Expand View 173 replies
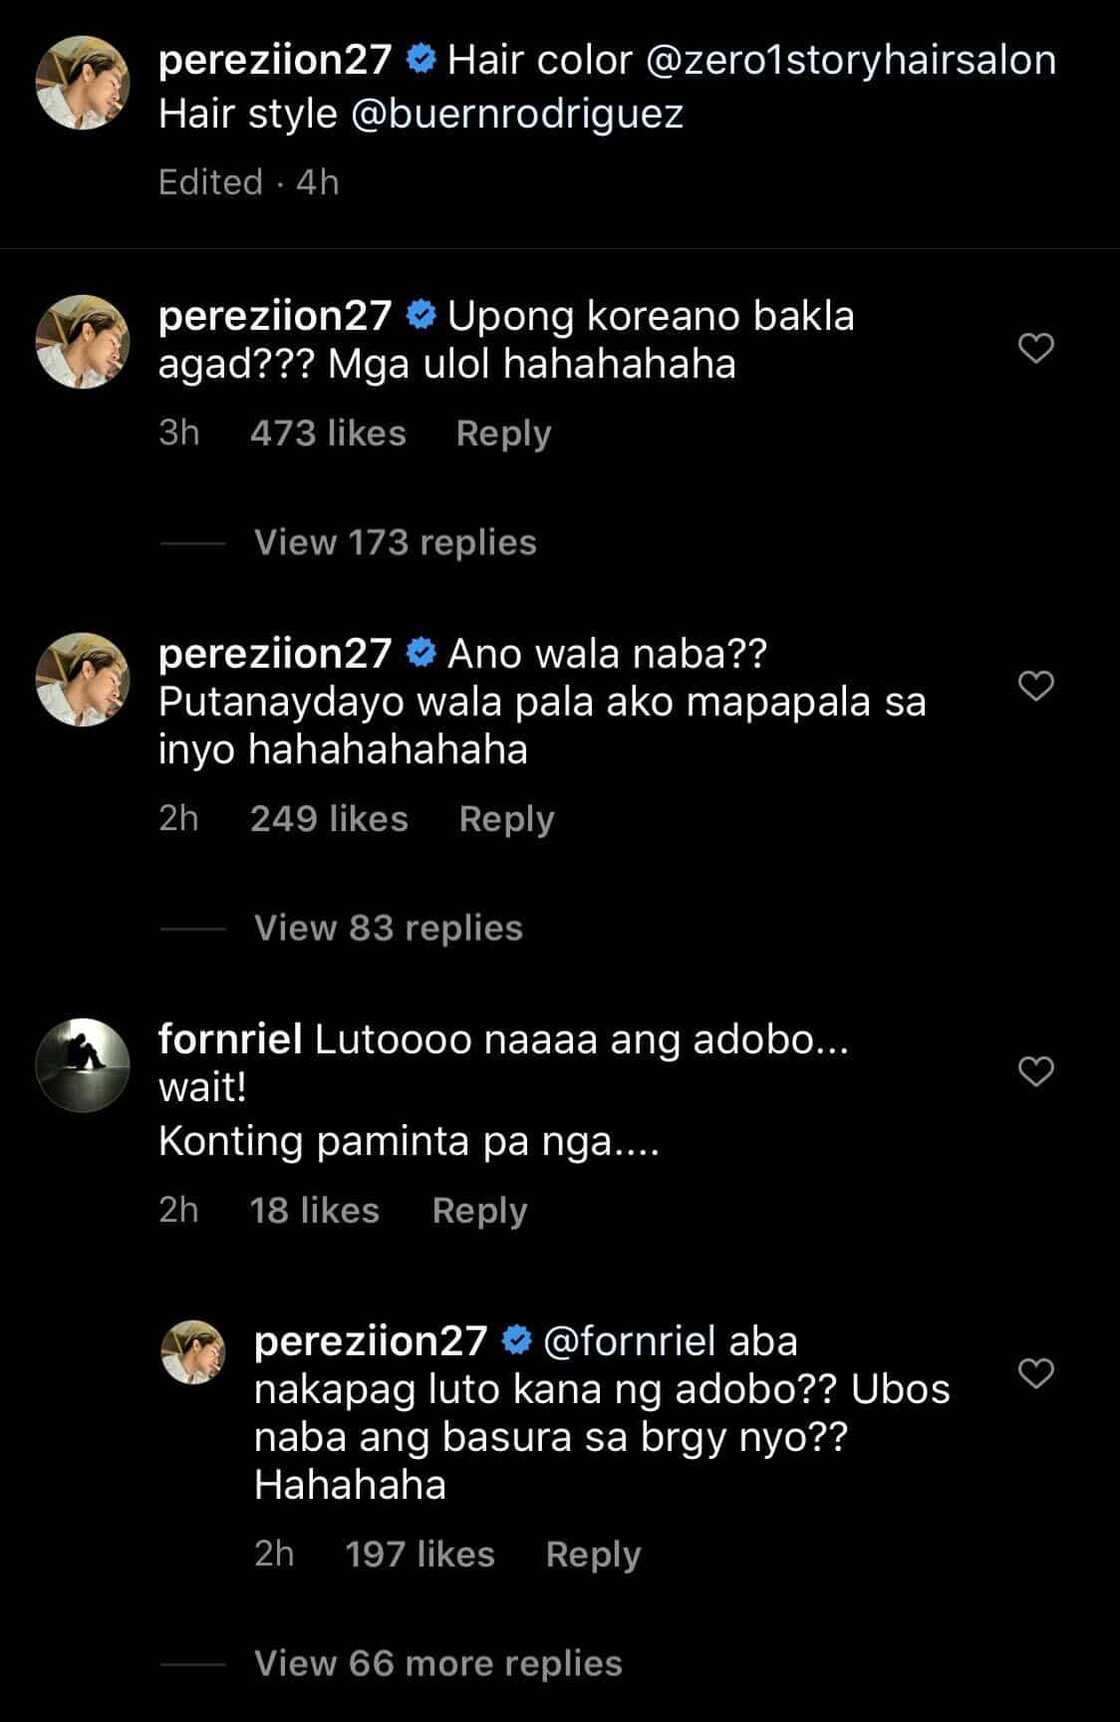Viewport: 1120px width, 1722px height. pyautogui.click(x=395, y=542)
